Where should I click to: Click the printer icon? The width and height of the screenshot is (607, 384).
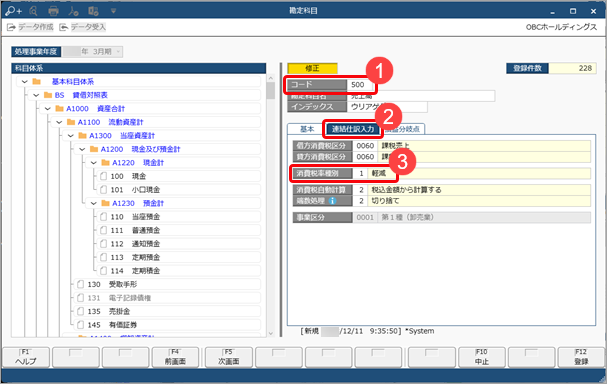click(x=53, y=11)
